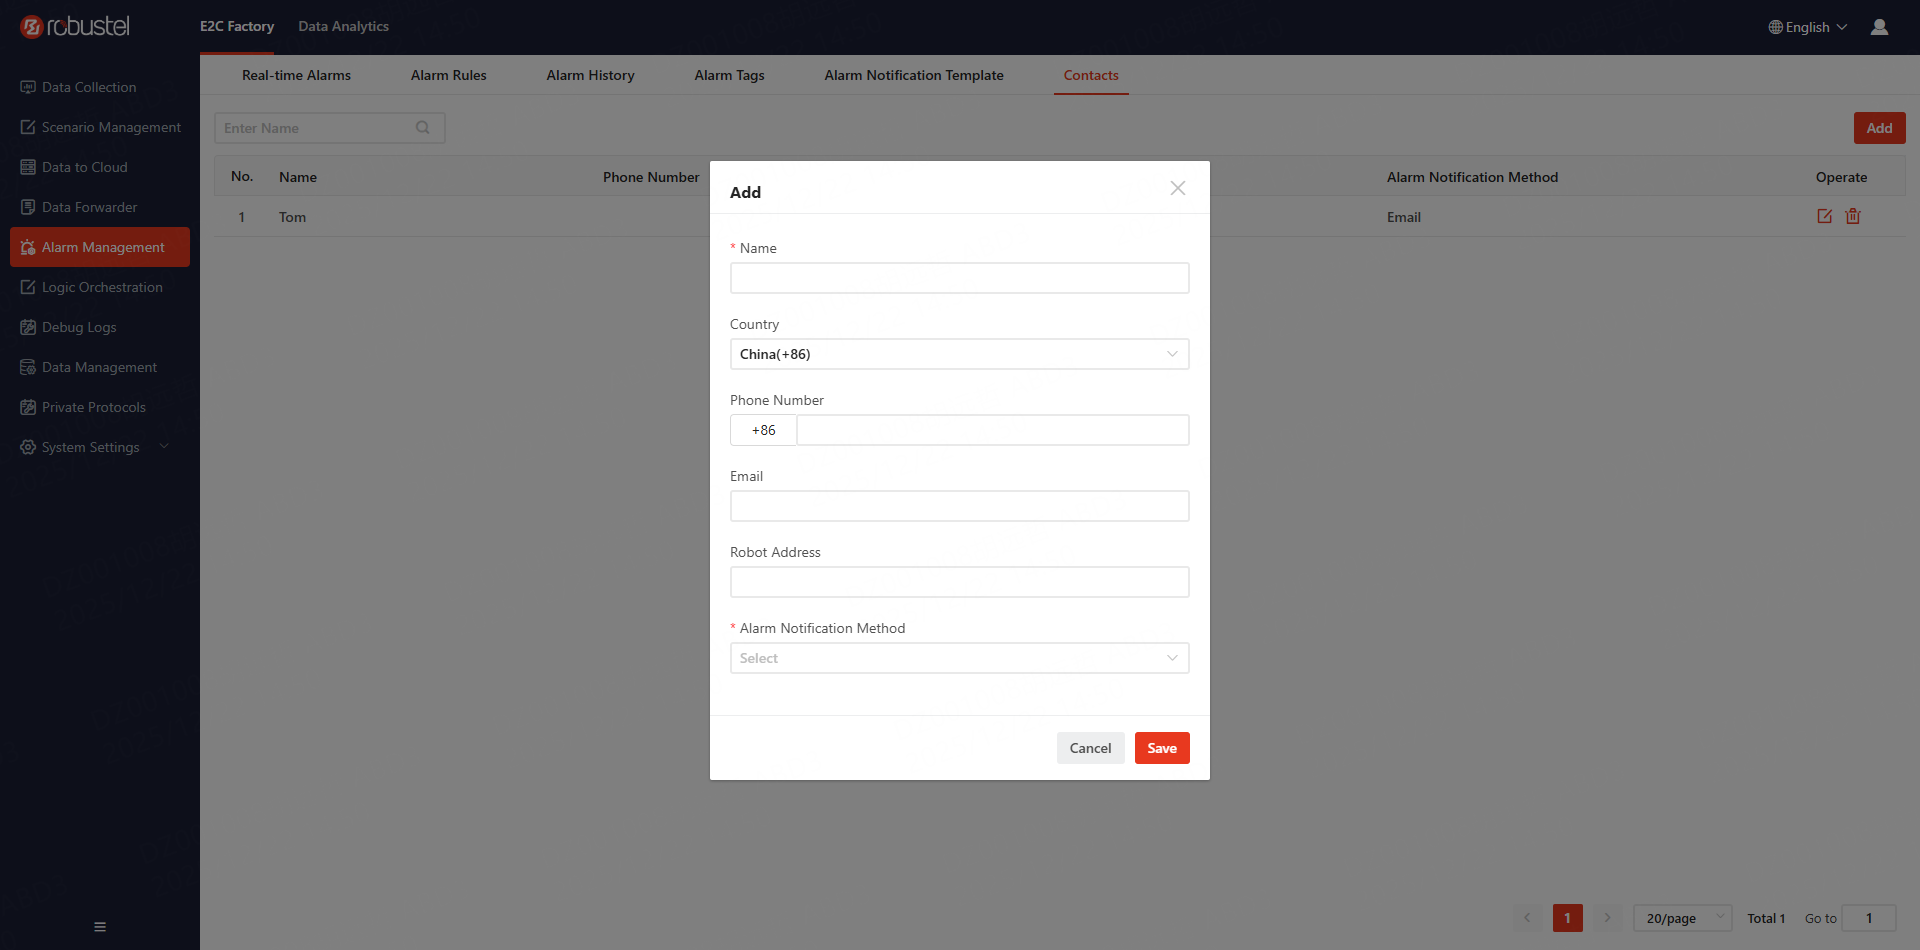Open the English language dropdown
This screenshot has height=950, width=1920.
1807,27
